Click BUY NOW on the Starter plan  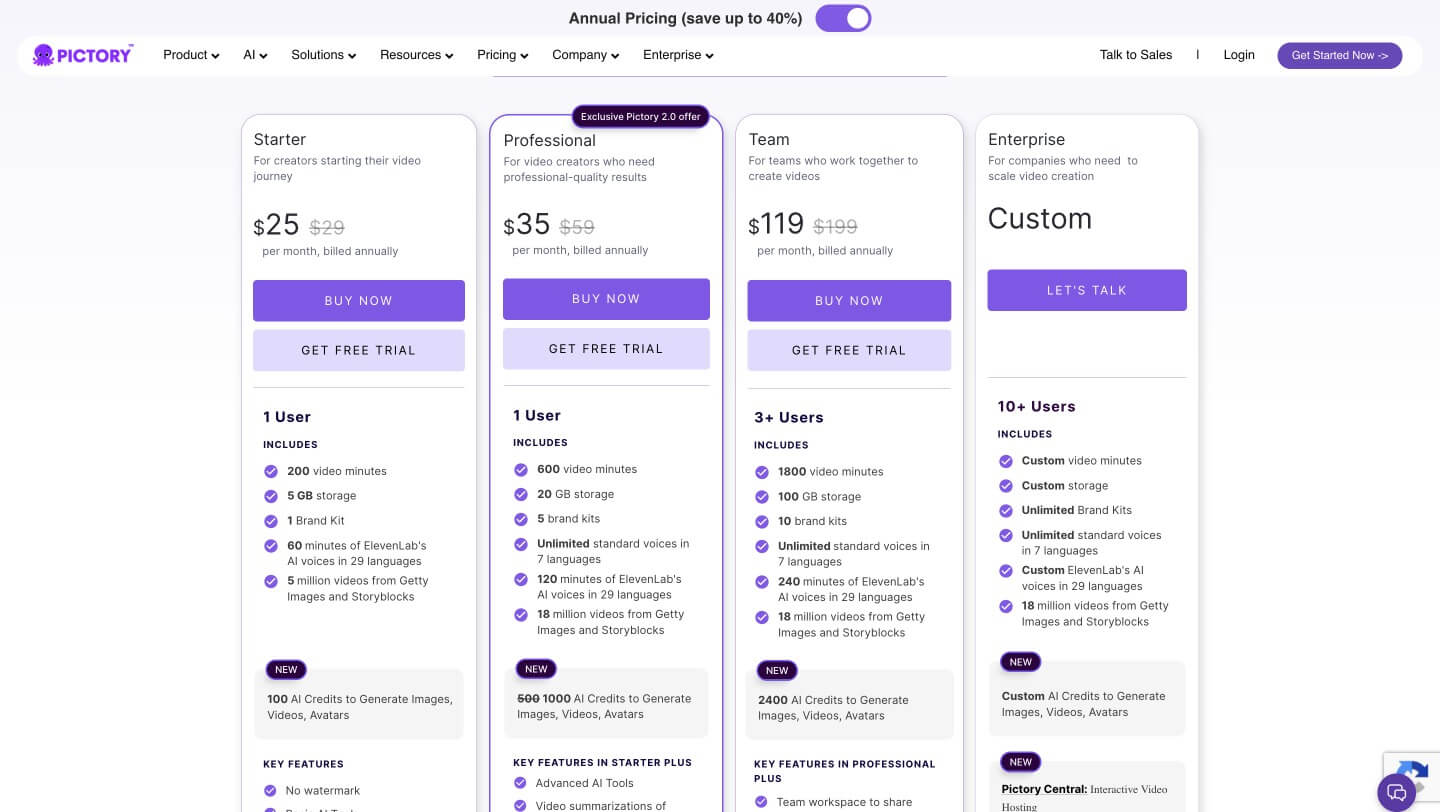click(359, 301)
